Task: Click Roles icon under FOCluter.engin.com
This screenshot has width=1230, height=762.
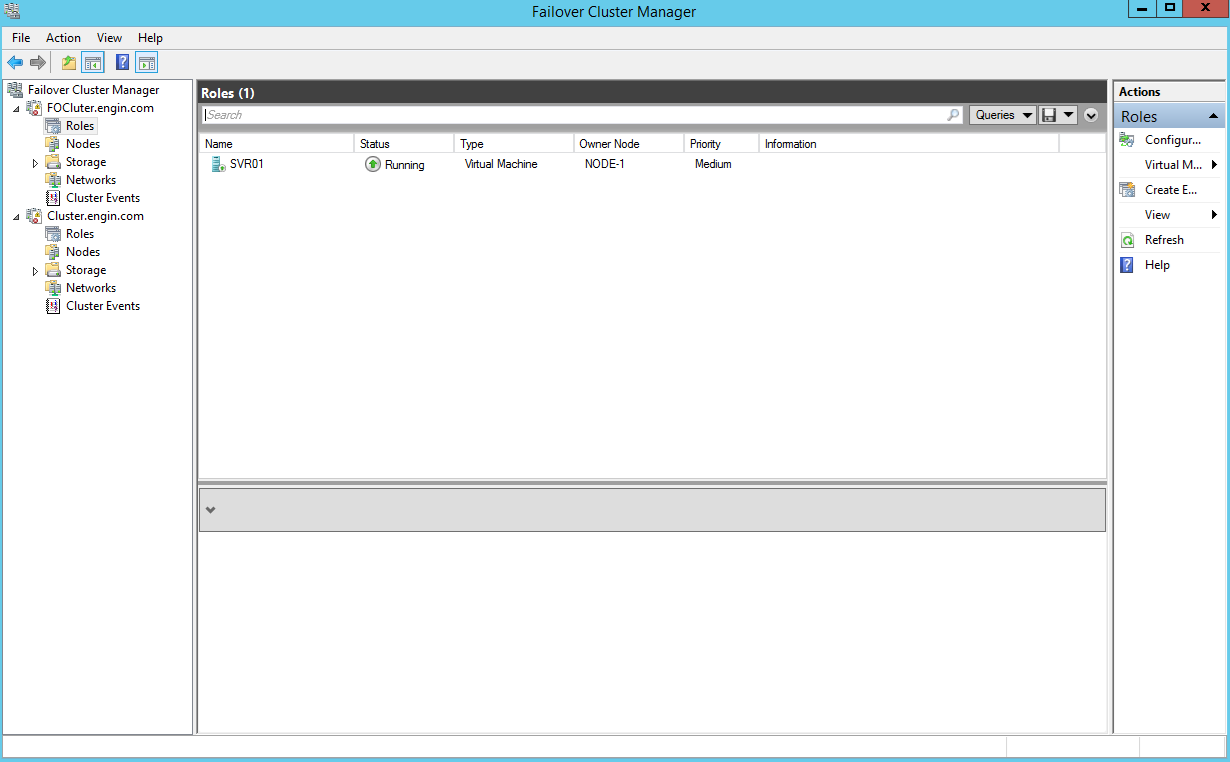Action: point(53,126)
